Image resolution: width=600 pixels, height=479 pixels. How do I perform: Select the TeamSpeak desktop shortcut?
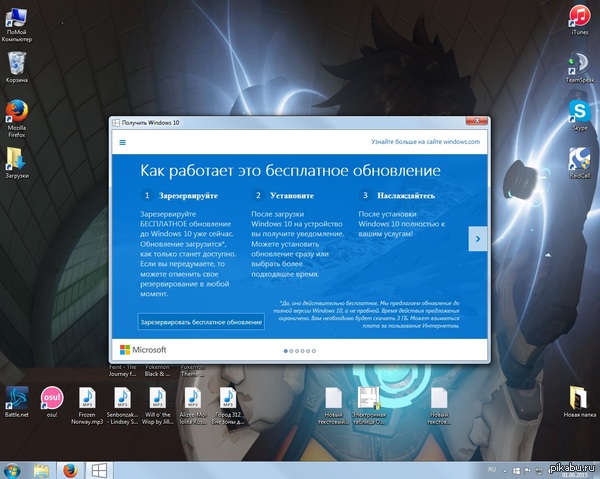click(x=580, y=67)
